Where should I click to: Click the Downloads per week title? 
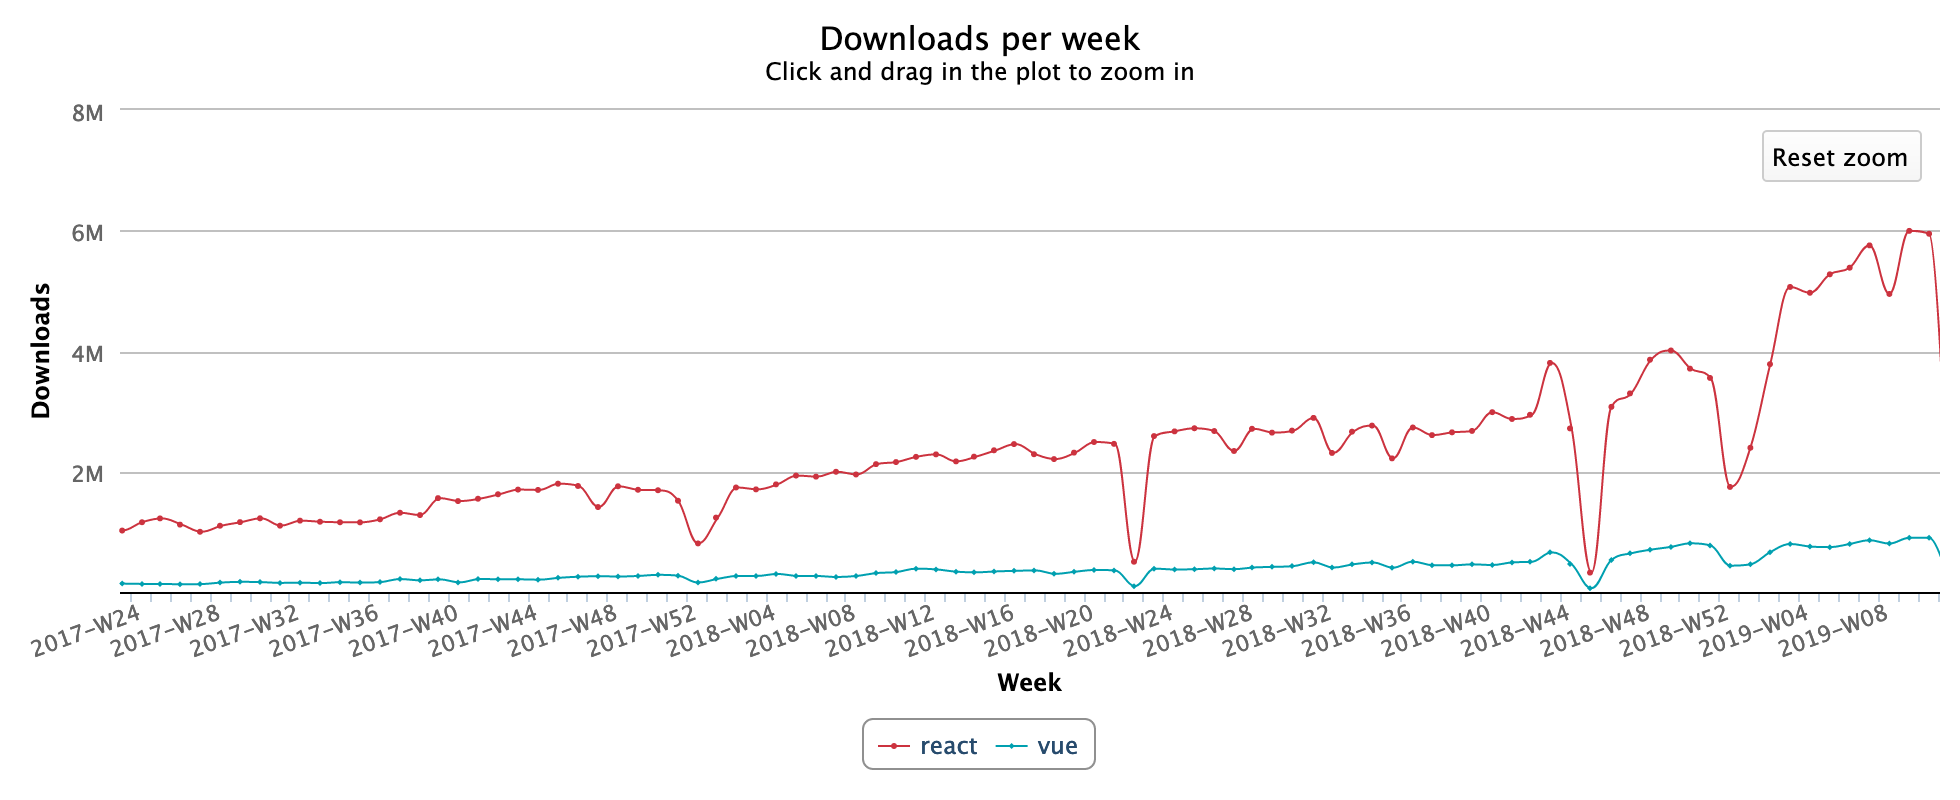tap(980, 39)
